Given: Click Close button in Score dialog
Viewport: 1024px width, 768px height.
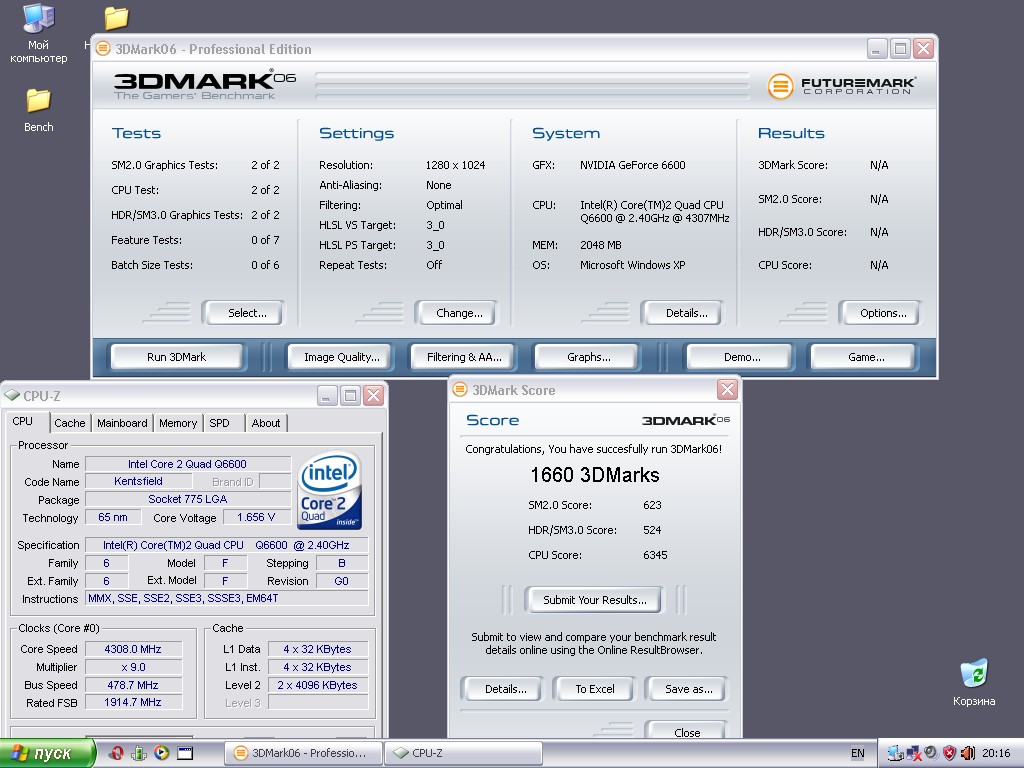Looking at the screenshot, I should pyautogui.click(x=687, y=731).
